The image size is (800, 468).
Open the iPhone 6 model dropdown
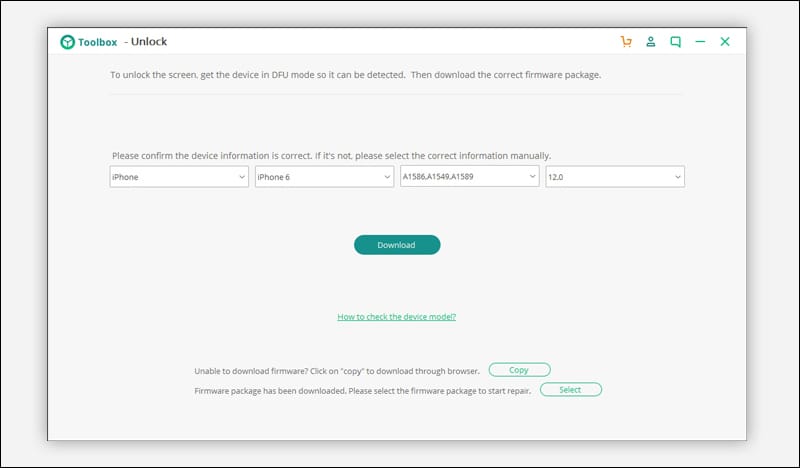(x=324, y=177)
